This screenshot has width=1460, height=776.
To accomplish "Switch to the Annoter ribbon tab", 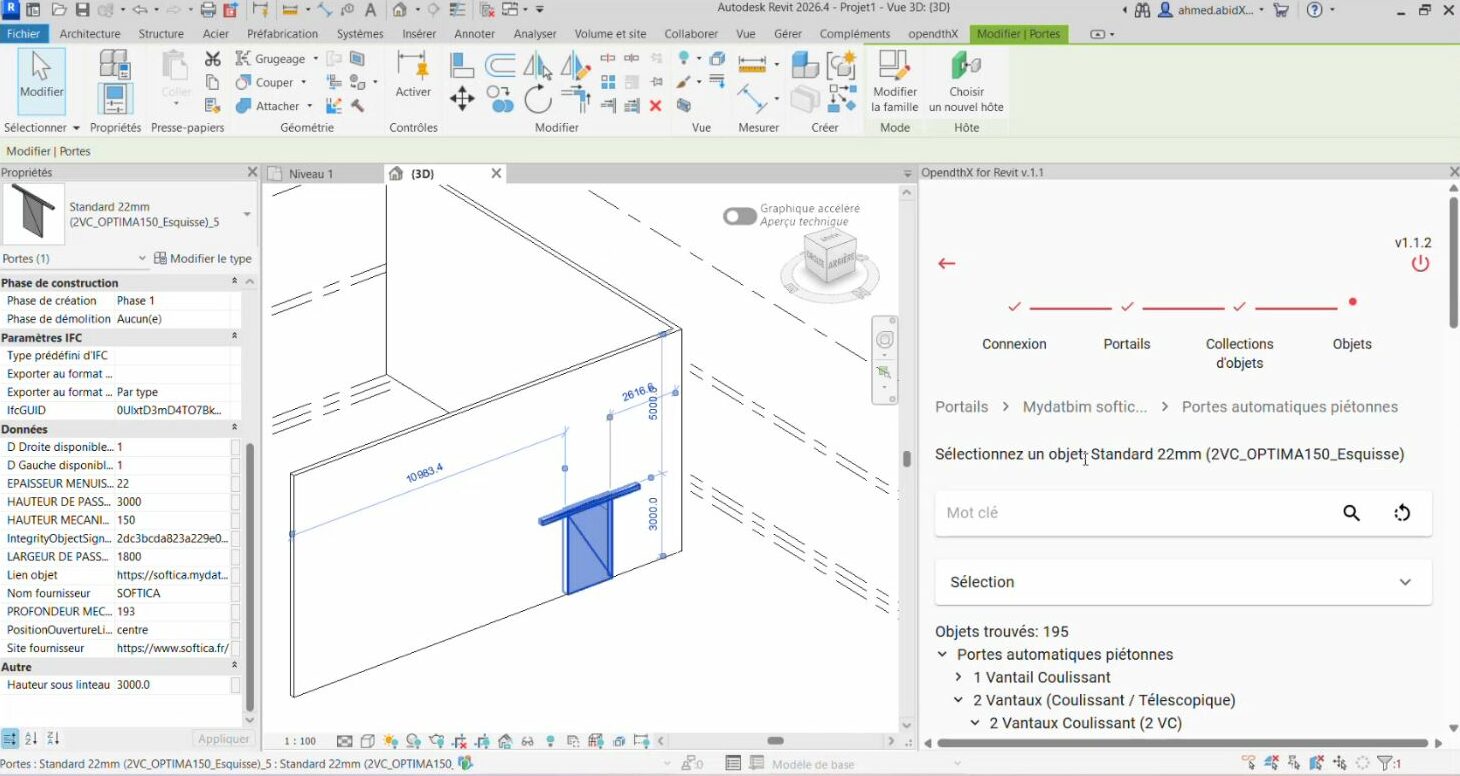I will (475, 34).
